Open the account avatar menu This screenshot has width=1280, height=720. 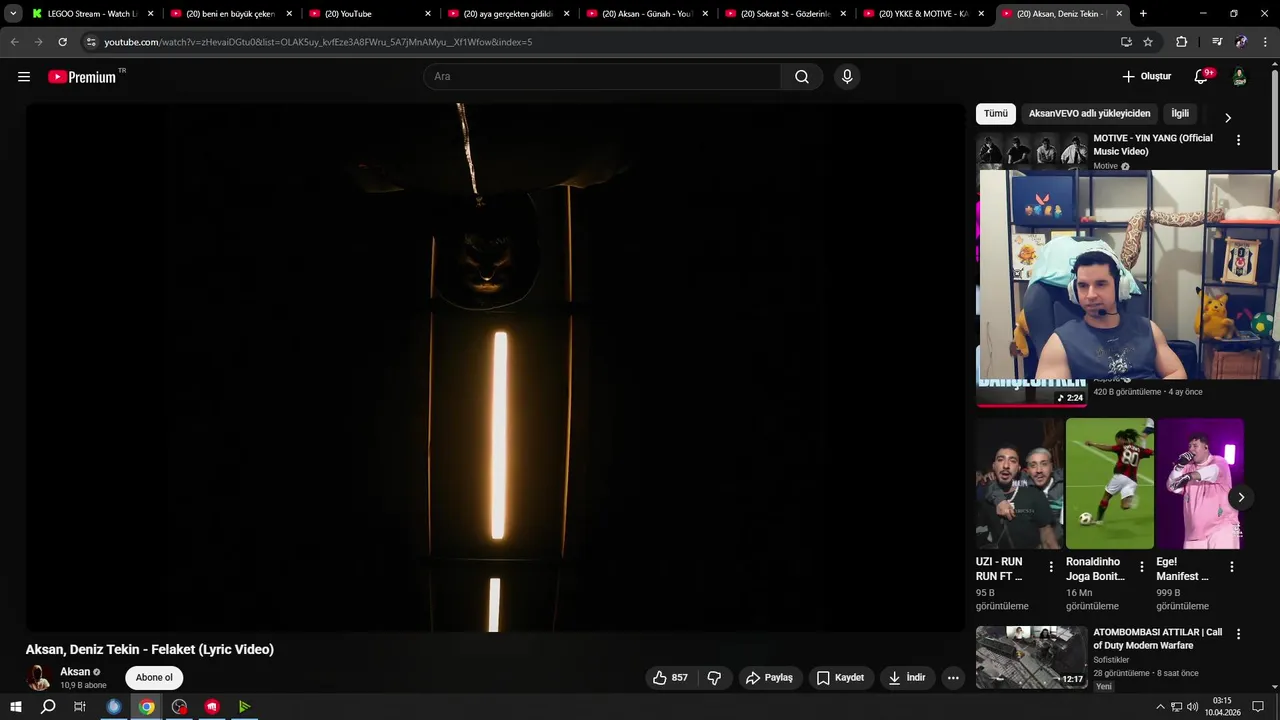(1239, 77)
